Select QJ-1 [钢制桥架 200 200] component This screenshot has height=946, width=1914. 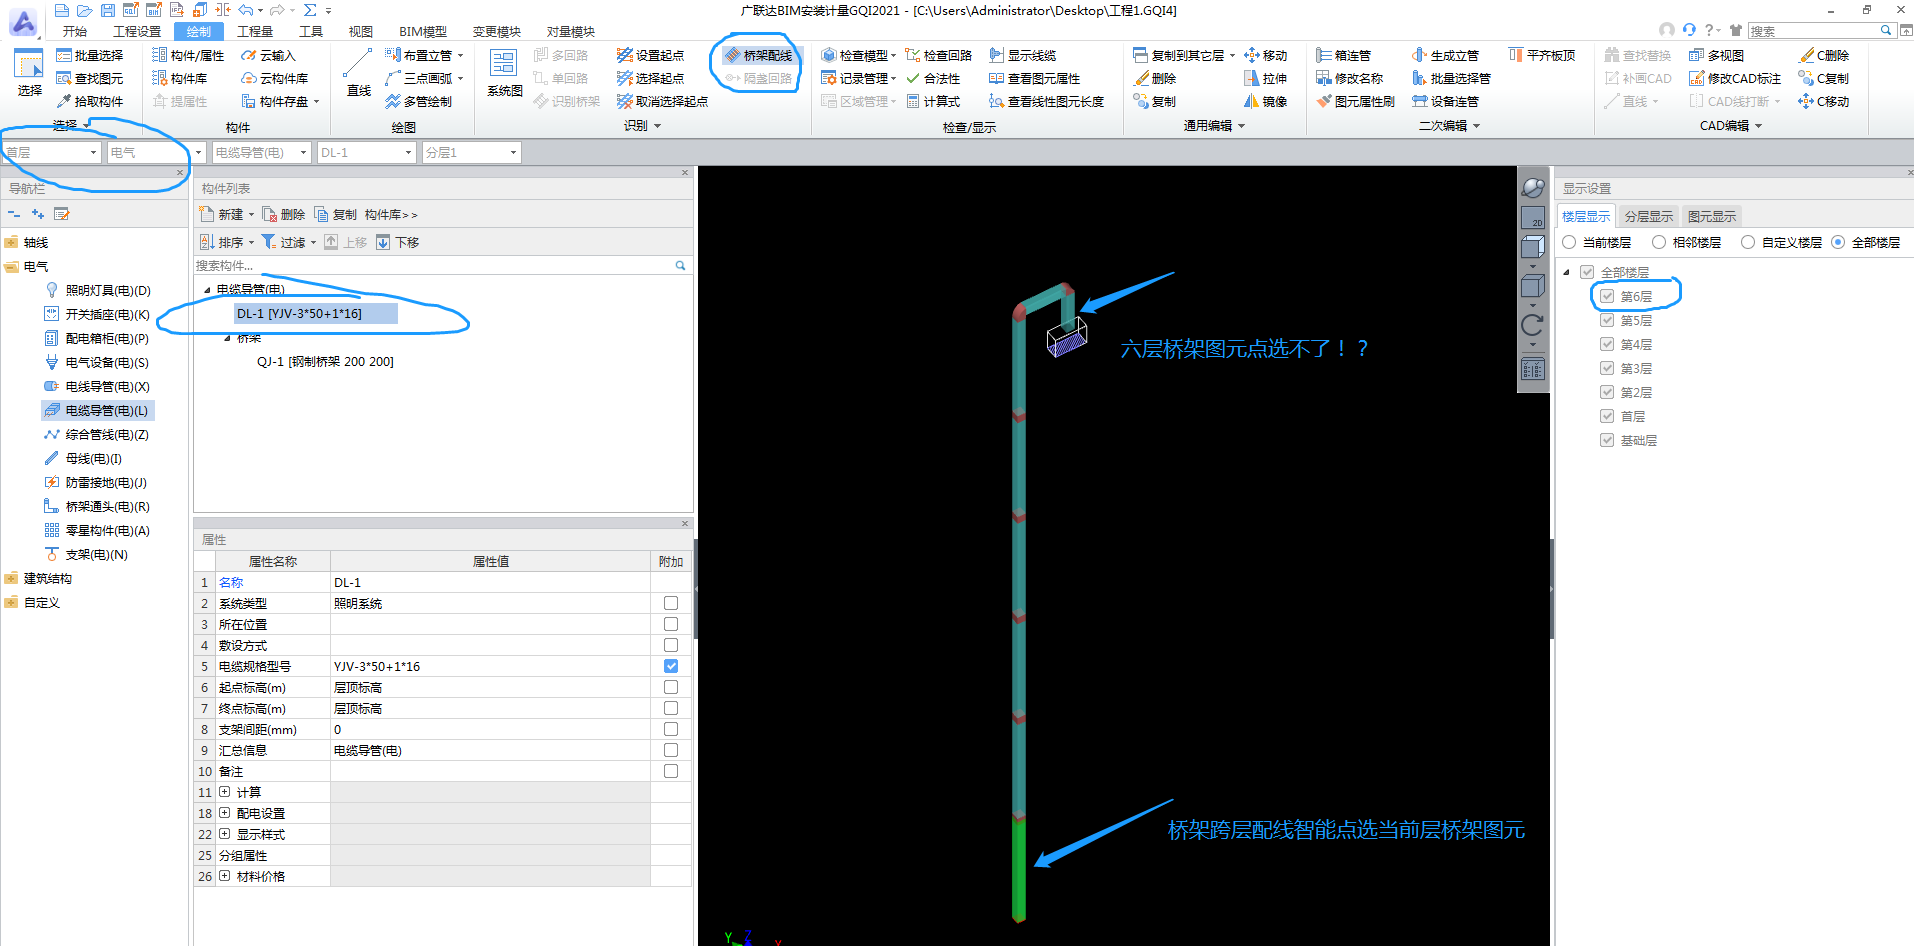point(325,361)
